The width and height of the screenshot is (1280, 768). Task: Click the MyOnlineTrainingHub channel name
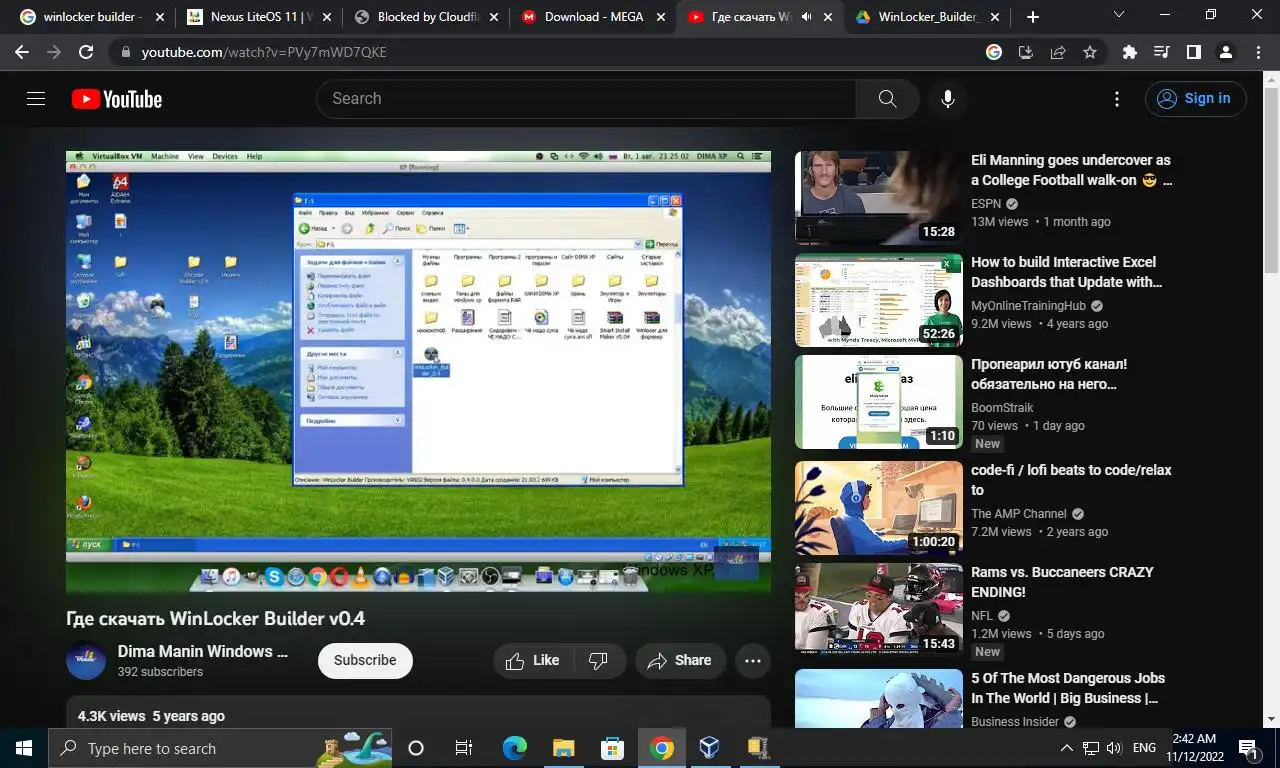[1028, 306]
